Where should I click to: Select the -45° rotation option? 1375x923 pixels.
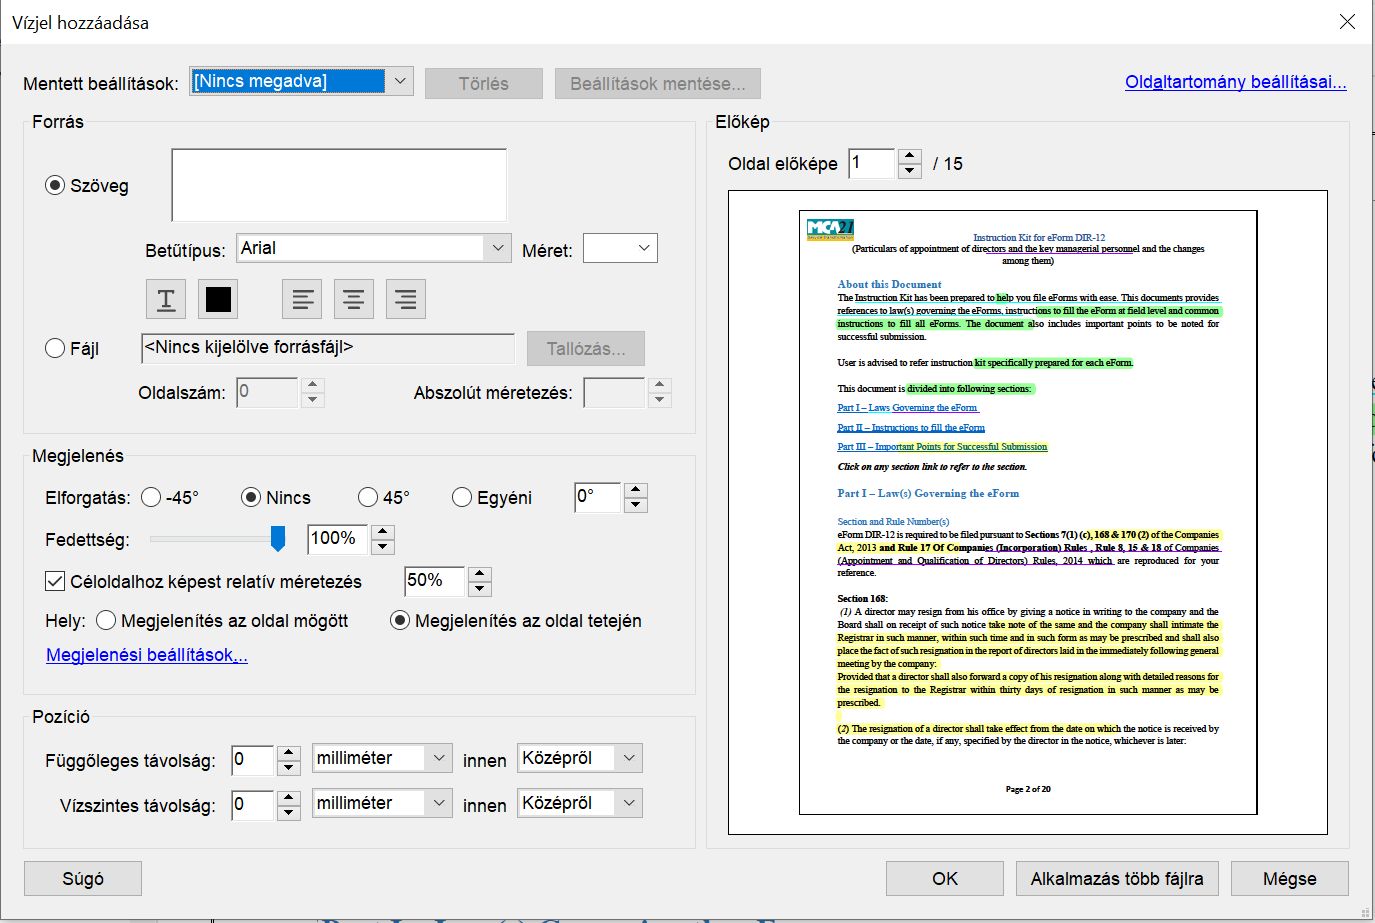[x=151, y=498]
